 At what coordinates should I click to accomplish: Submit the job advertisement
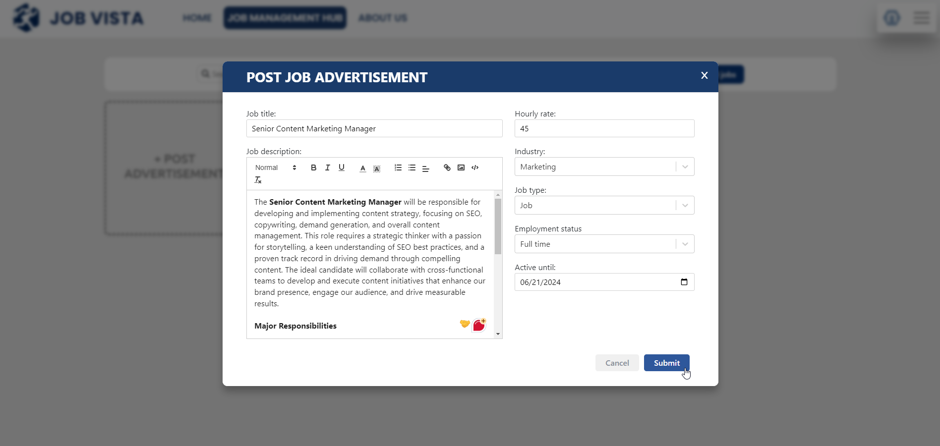click(x=666, y=363)
